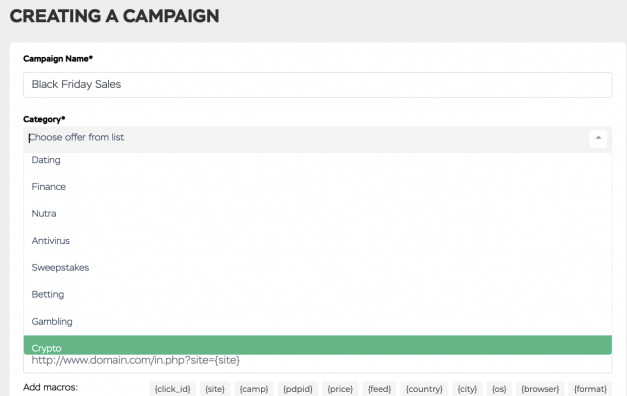Add the {country} macro
The height and width of the screenshot is (396, 627).
click(x=424, y=389)
